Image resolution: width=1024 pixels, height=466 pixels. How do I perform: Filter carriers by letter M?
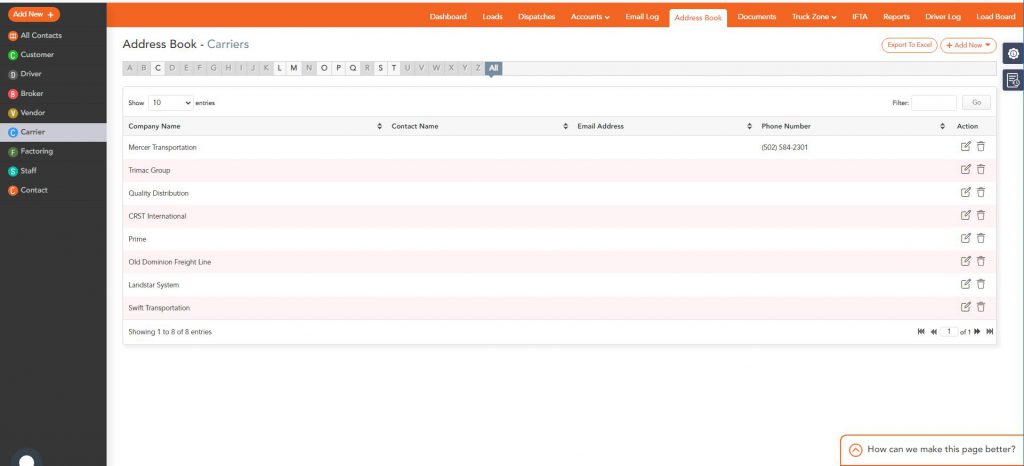click(294, 68)
